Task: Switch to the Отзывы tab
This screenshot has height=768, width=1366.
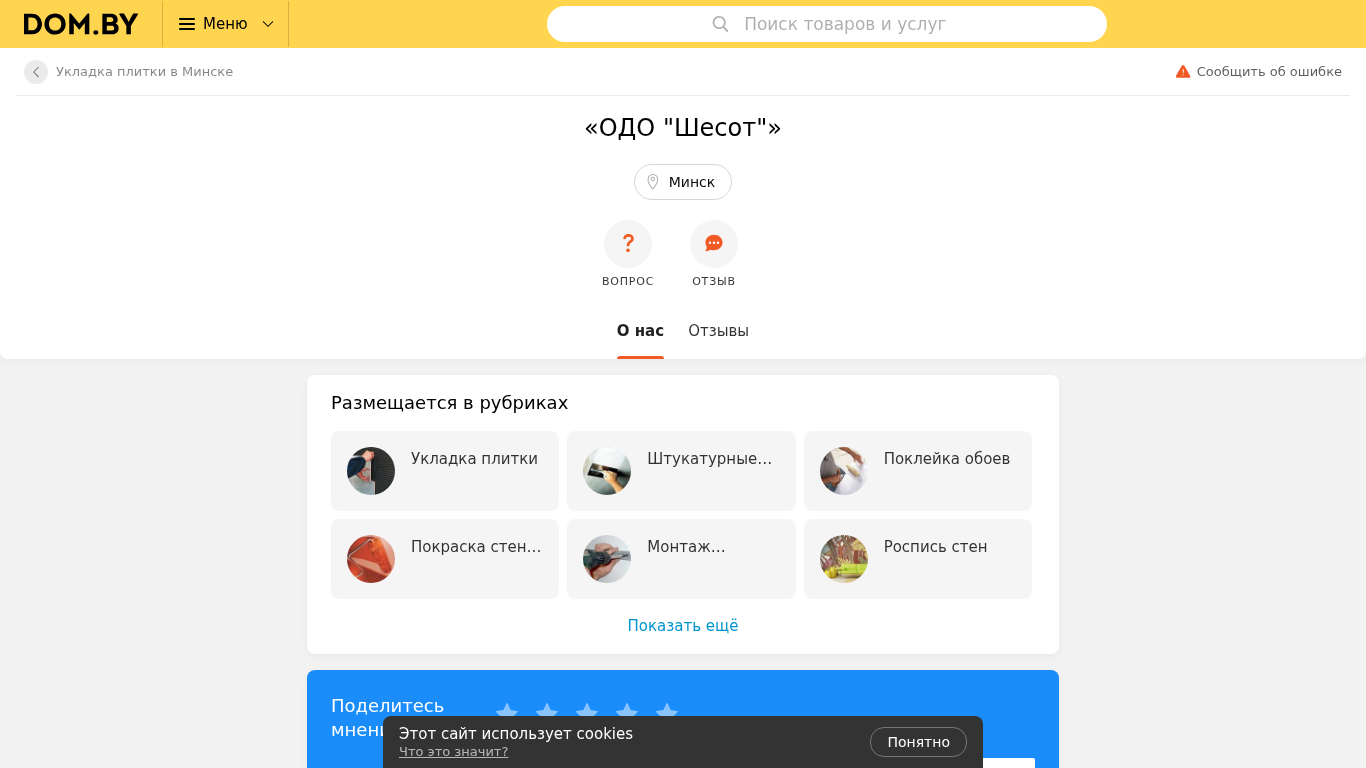Action: click(718, 331)
